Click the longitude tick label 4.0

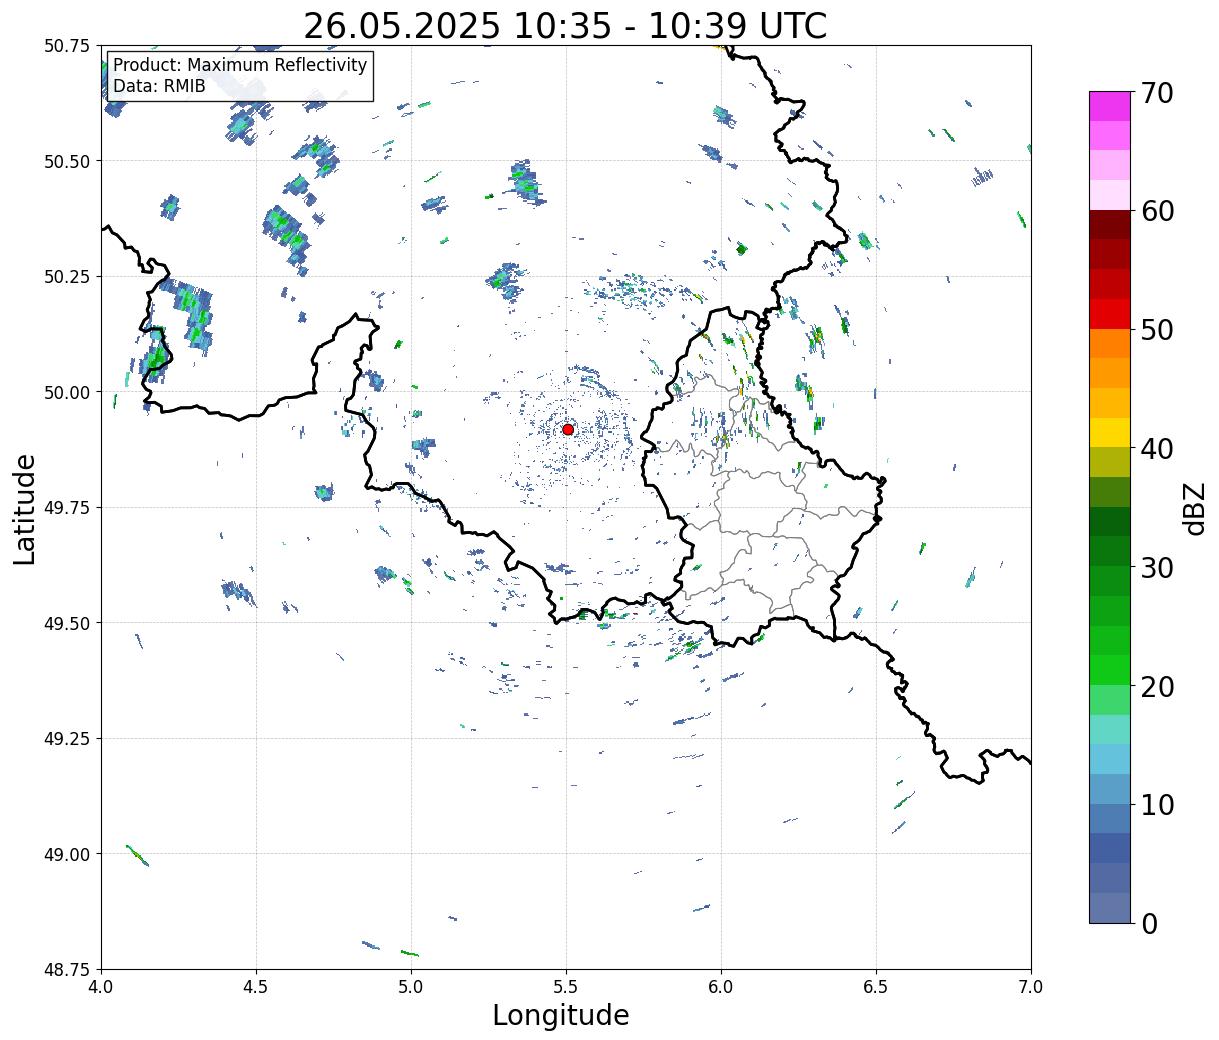coord(101,987)
